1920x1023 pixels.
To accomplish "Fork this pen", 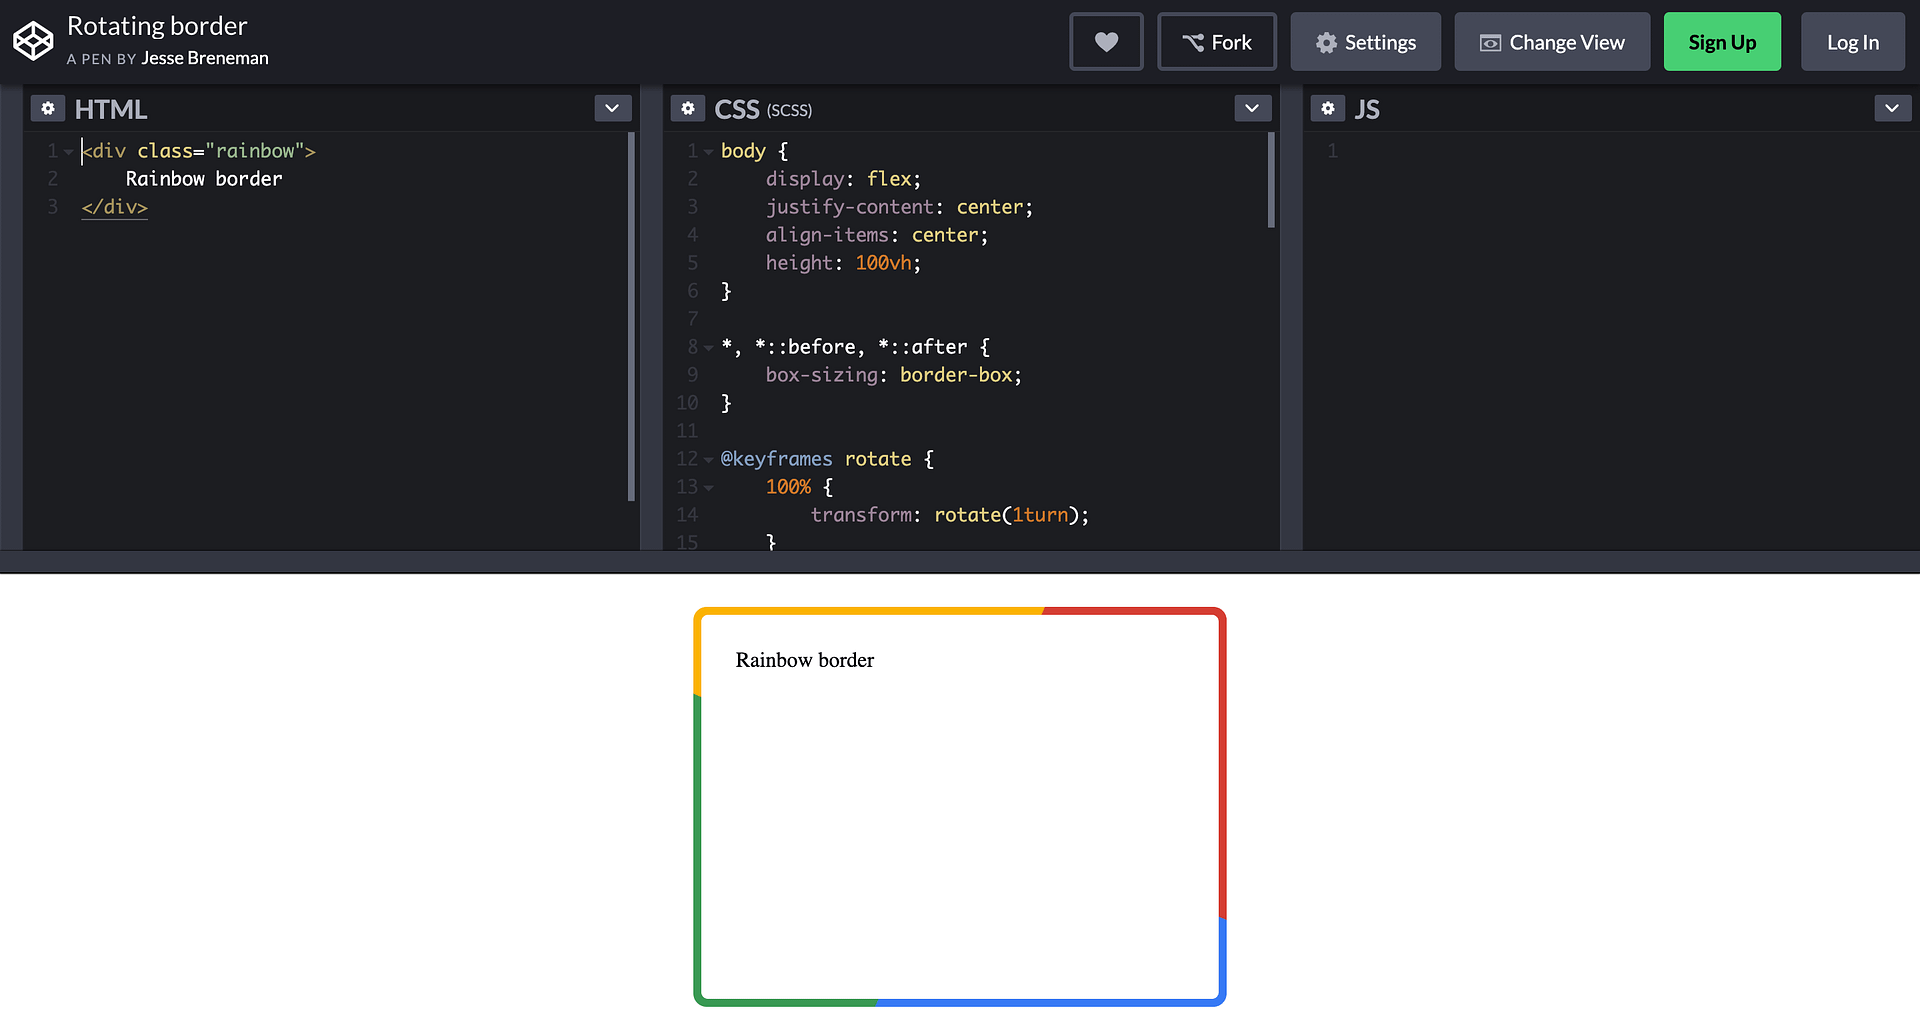I will pos(1217,42).
